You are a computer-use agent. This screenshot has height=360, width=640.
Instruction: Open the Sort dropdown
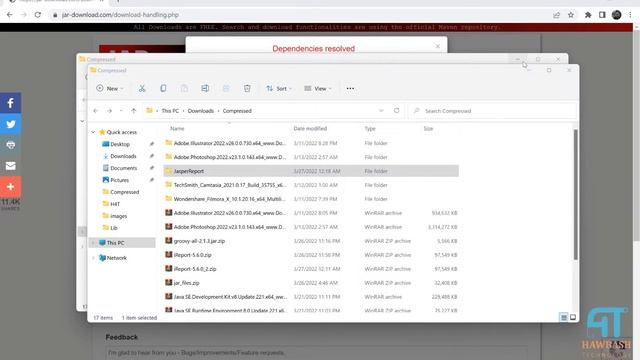pos(279,88)
